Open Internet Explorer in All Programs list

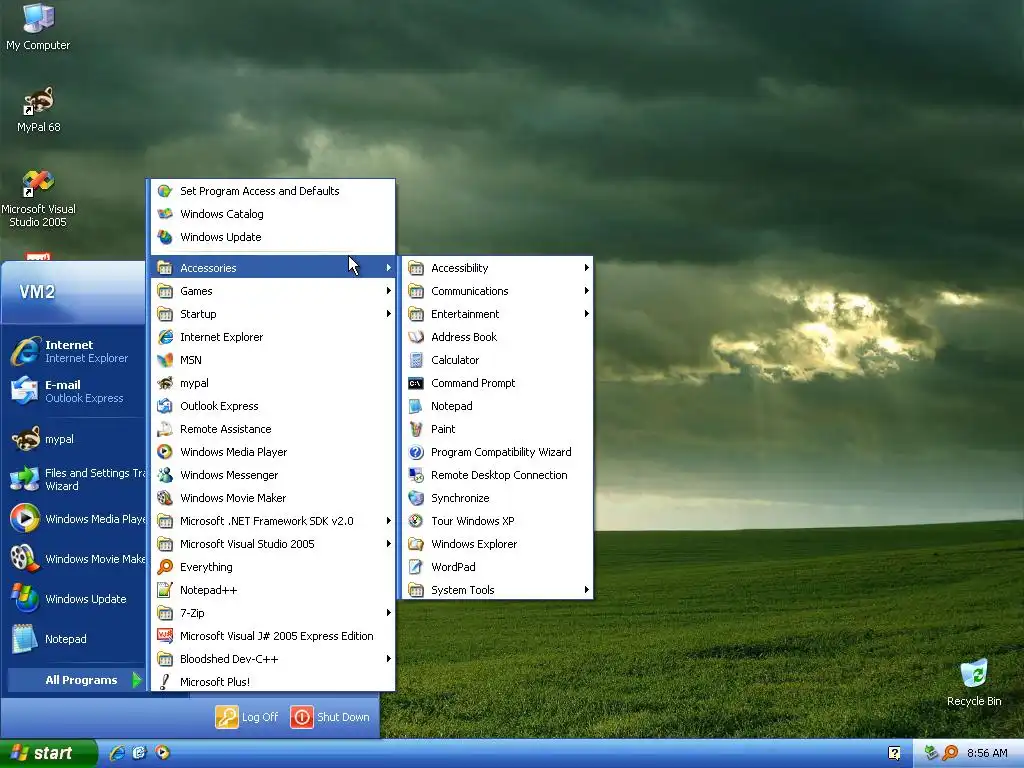click(x=273, y=337)
